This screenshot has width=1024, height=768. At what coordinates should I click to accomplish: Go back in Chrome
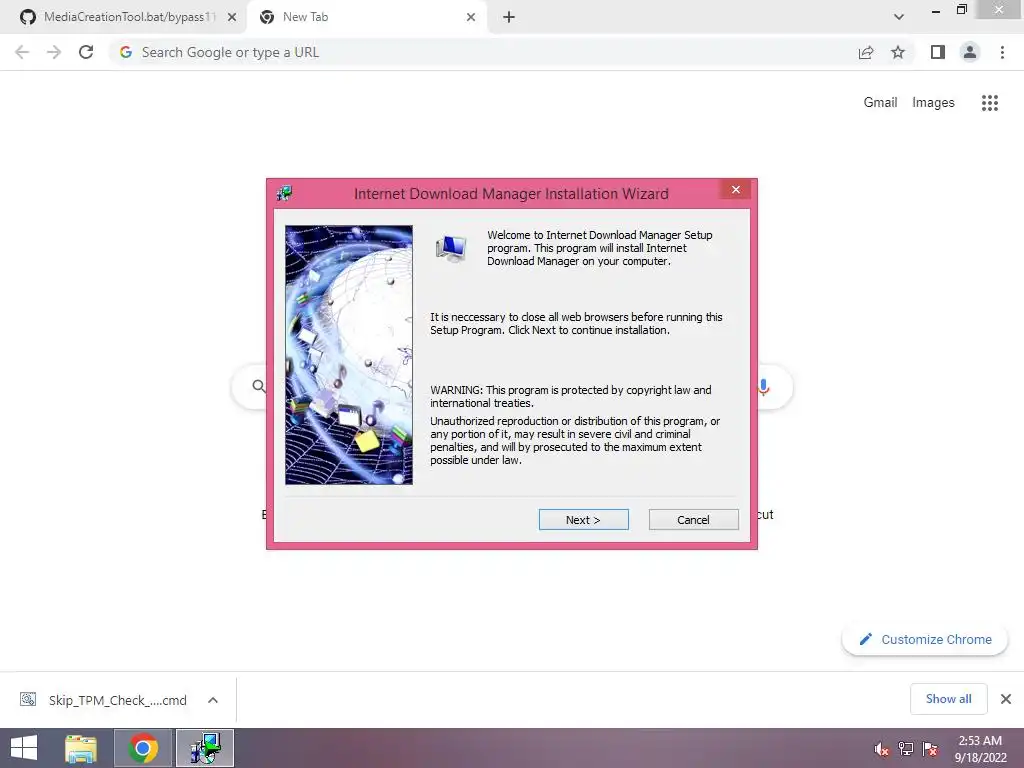point(22,52)
